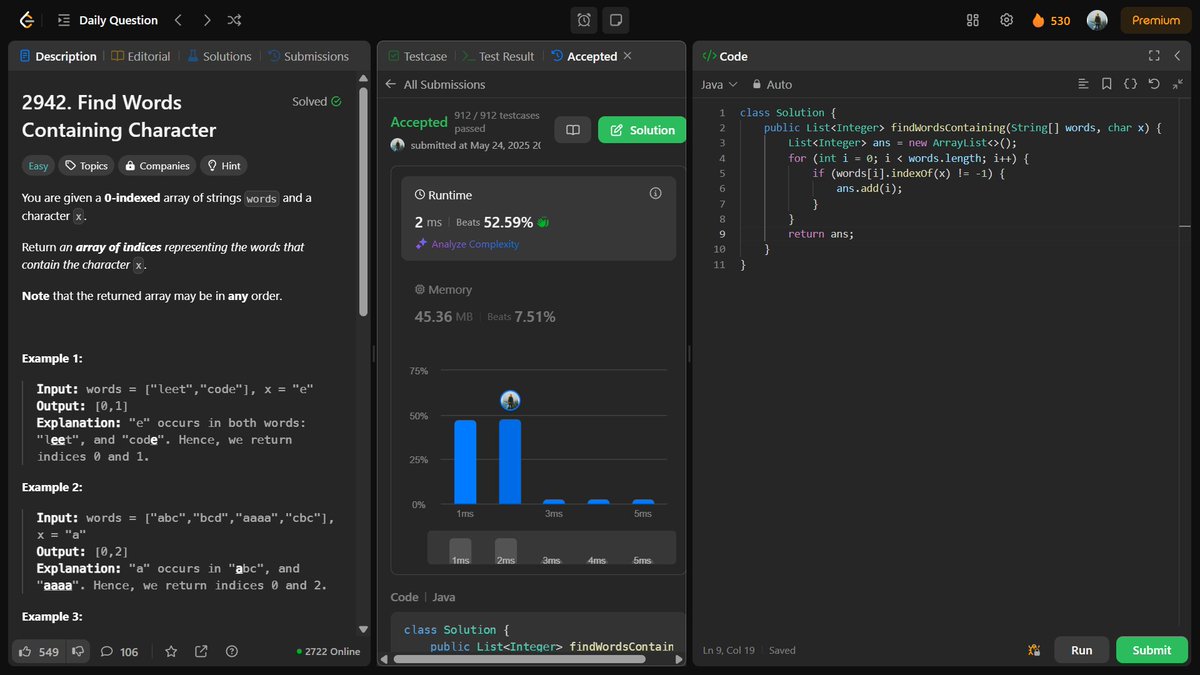Screen dimensions: 1200x675
Task: Click Analyze Complexity link
Action: [x=468, y=244]
